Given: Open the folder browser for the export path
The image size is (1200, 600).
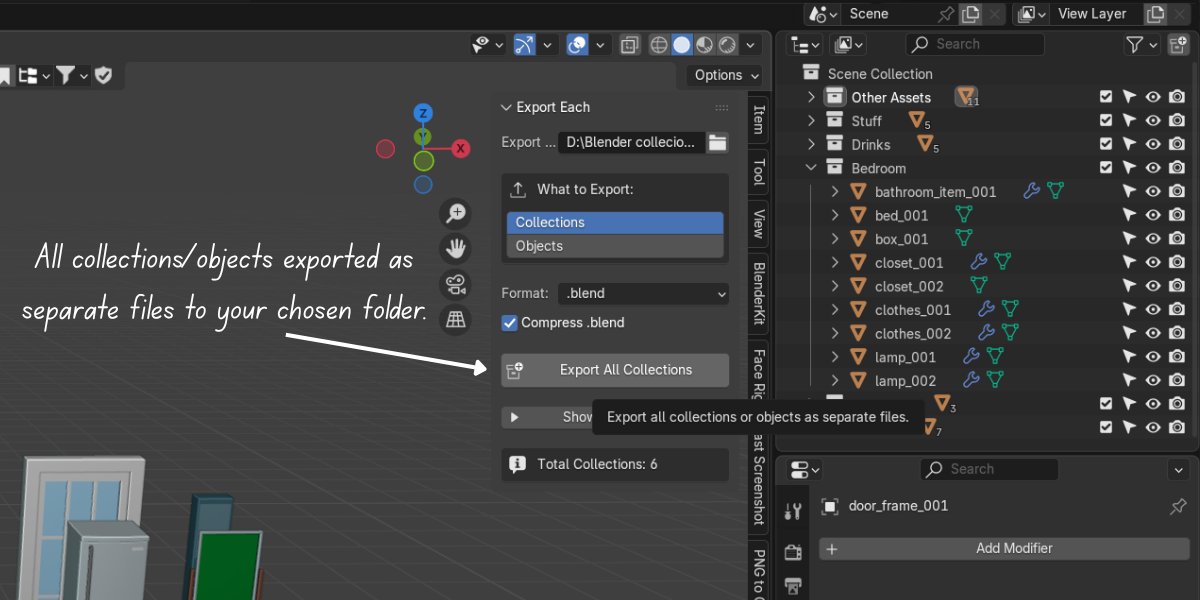Looking at the screenshot, I should coord(717,142).
